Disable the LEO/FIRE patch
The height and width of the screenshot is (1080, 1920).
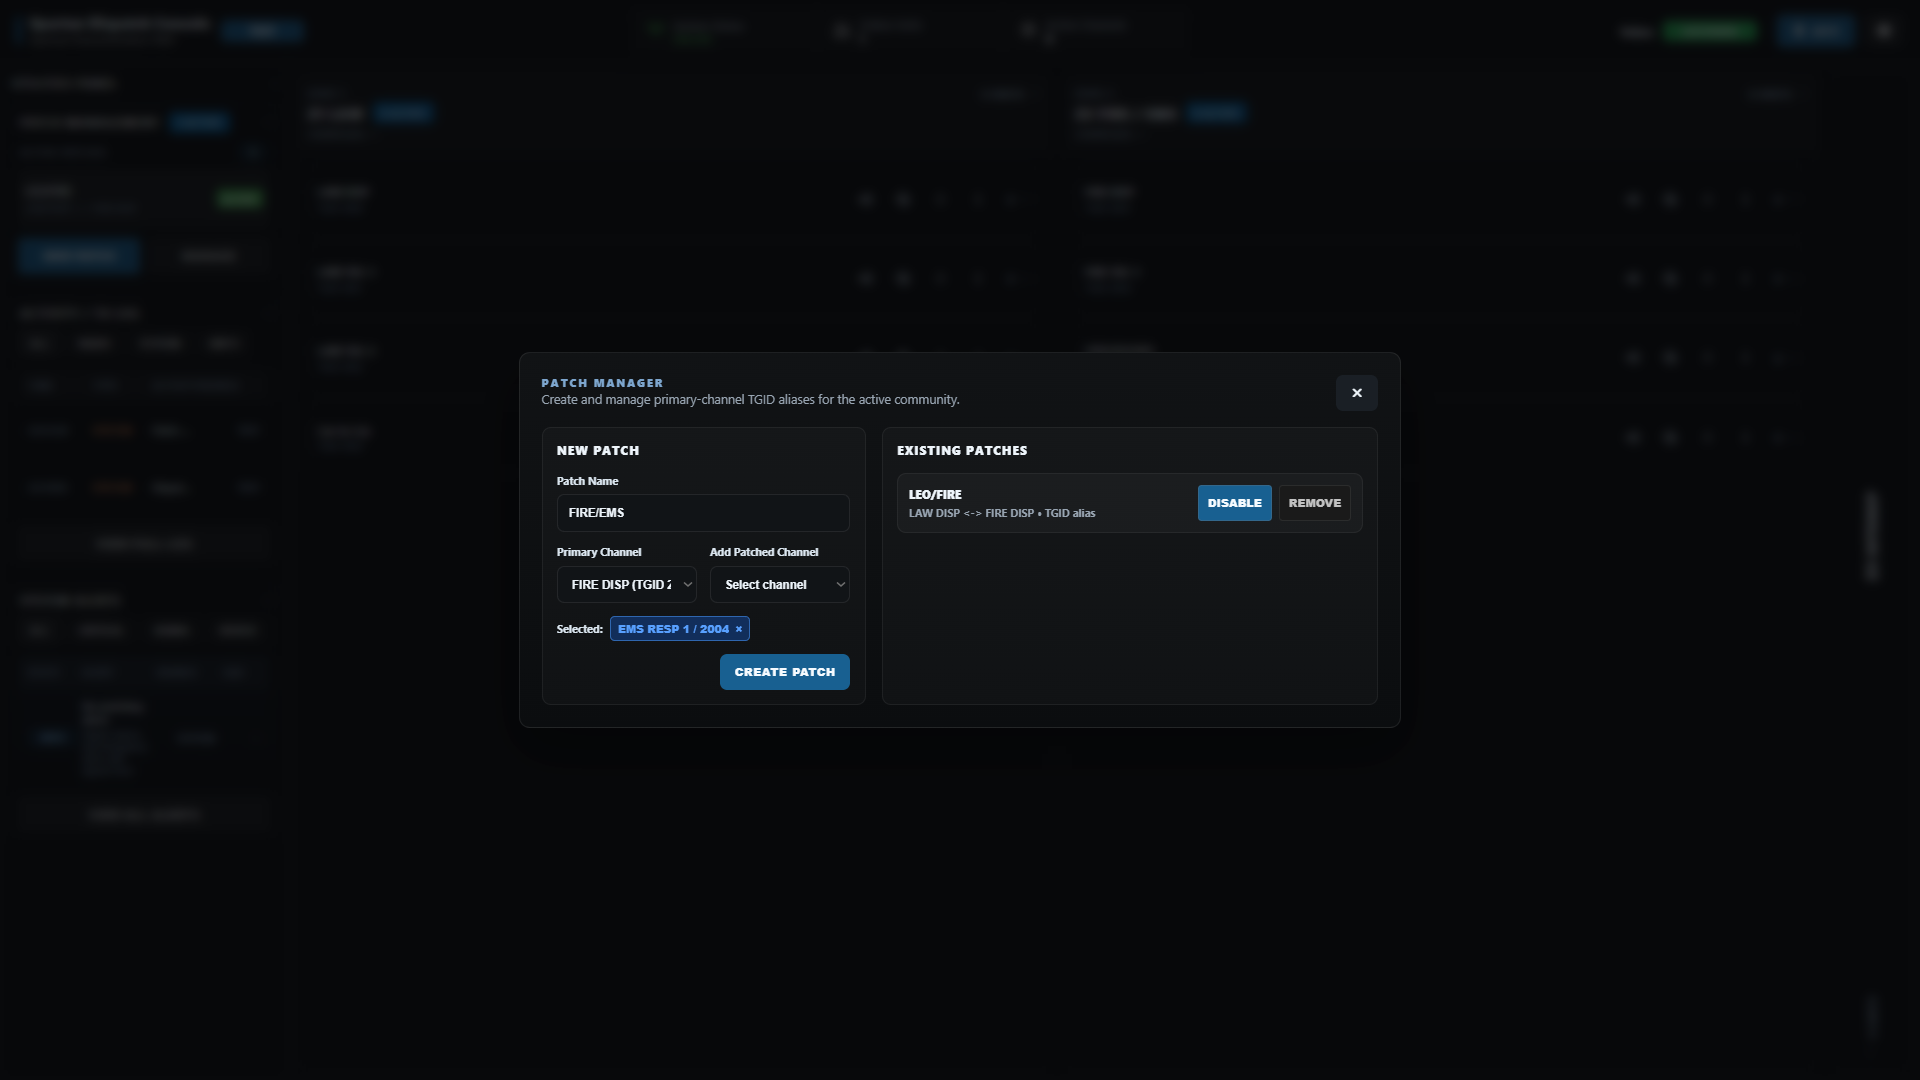pos(1234,503)
